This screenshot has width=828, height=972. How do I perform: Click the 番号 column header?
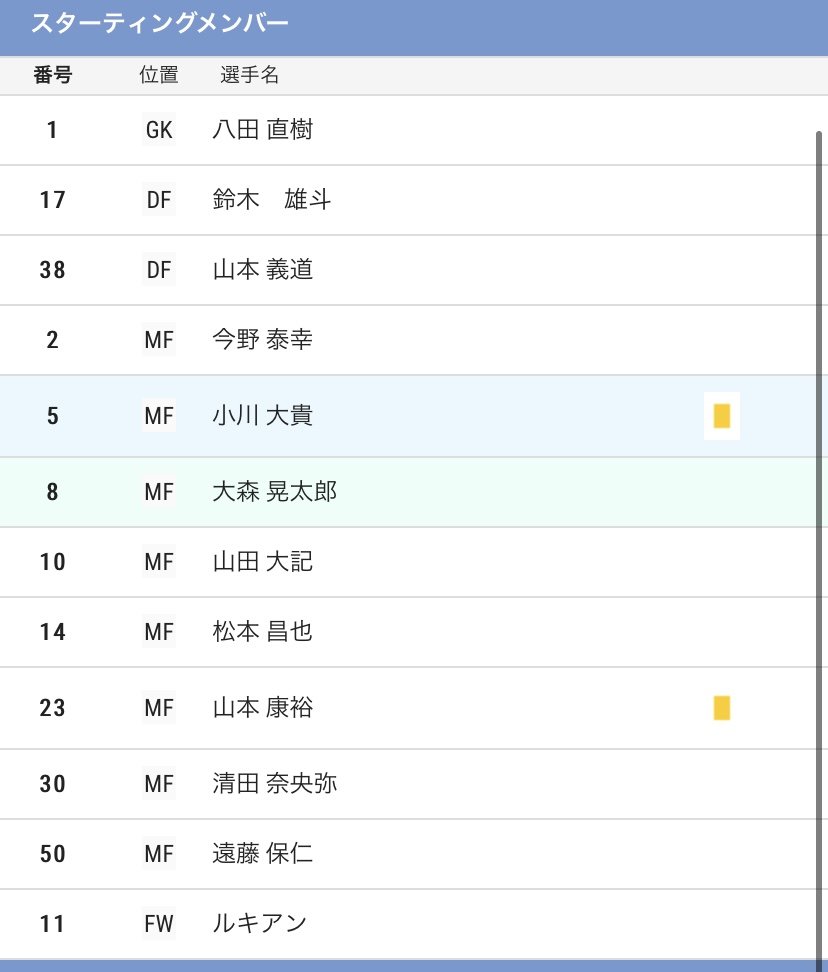pos(53,75)
